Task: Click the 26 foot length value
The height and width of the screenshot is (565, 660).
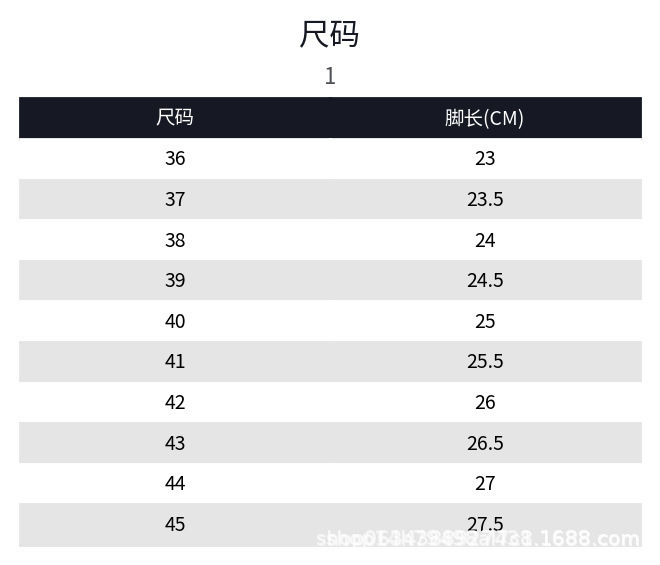Action: 485,402
